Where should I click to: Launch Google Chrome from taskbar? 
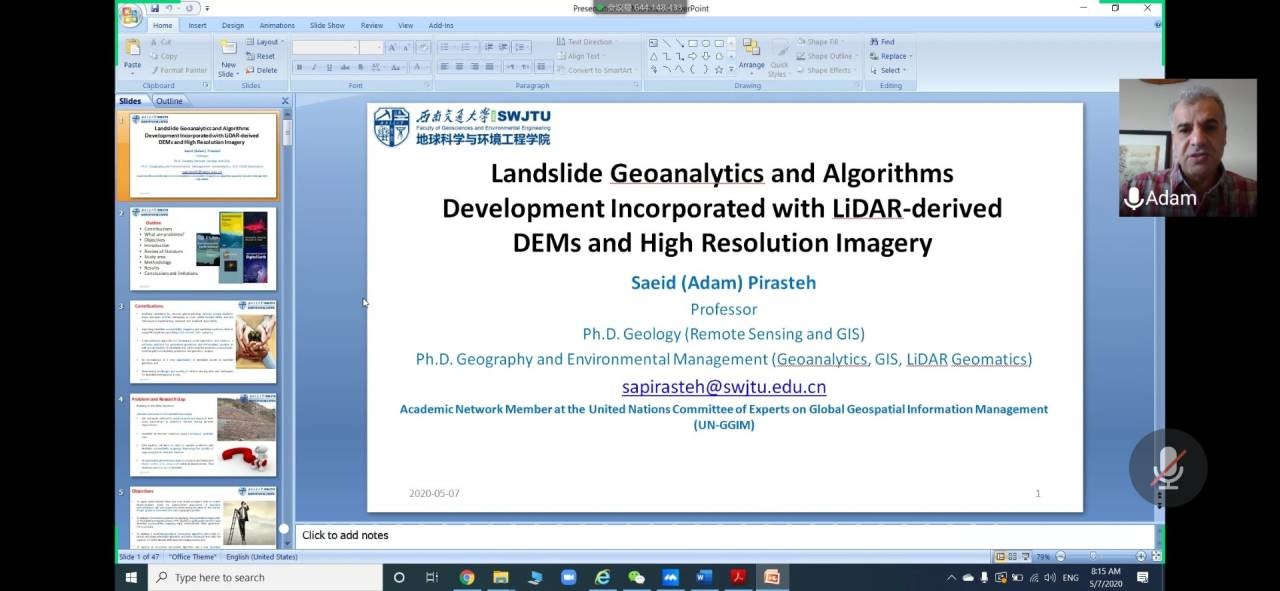click(x=466, y=577)
